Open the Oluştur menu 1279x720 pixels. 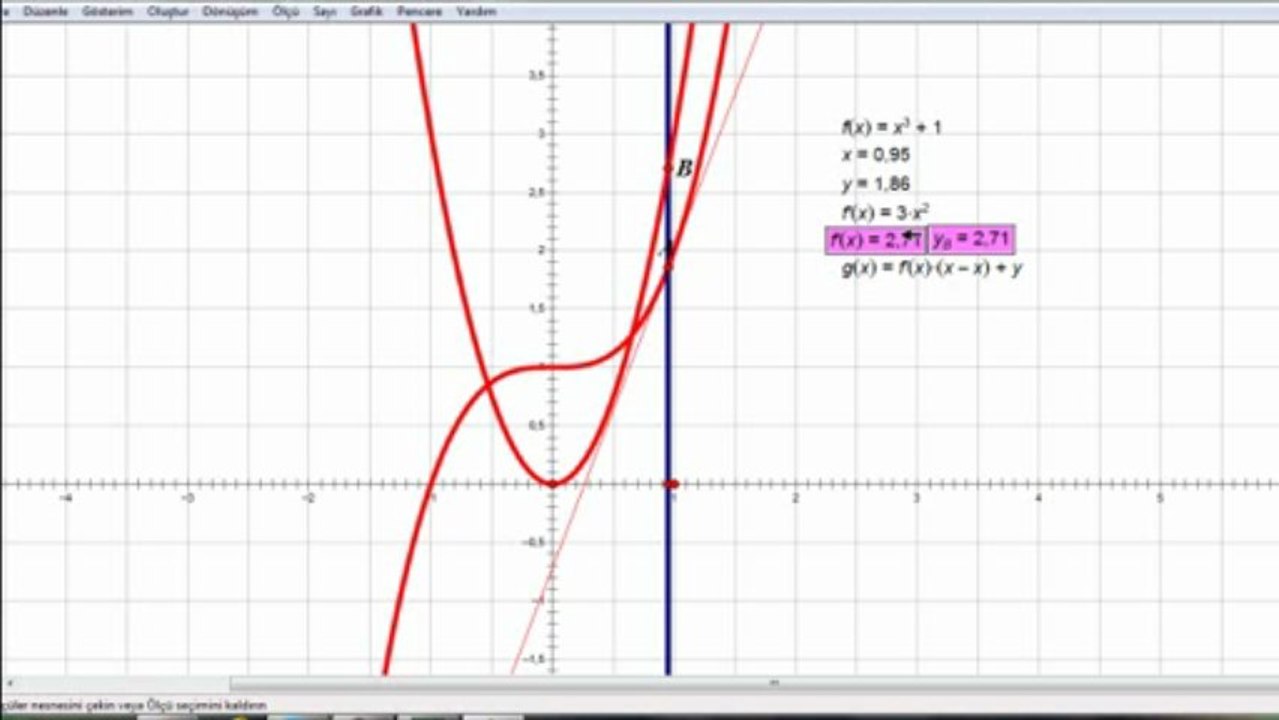167,11
